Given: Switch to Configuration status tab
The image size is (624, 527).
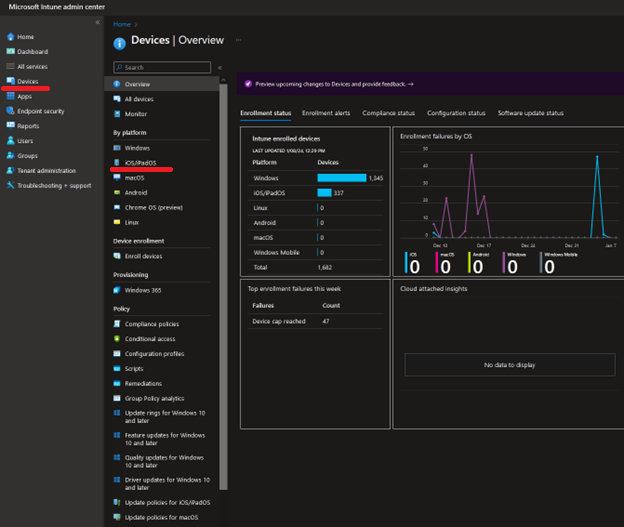Looking at the screenshot, I should pos(456,113).
